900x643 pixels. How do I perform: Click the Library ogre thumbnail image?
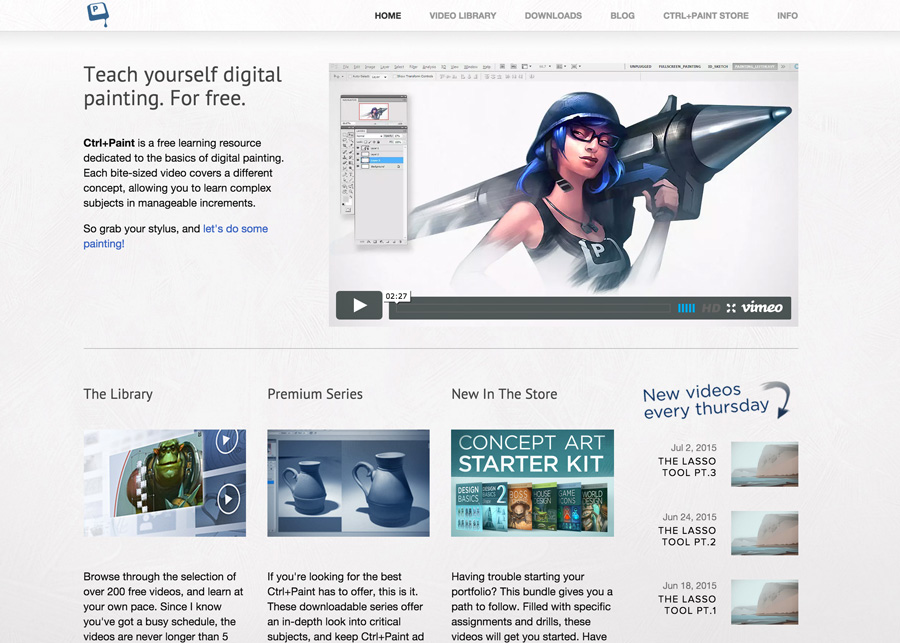pos(165,483)
